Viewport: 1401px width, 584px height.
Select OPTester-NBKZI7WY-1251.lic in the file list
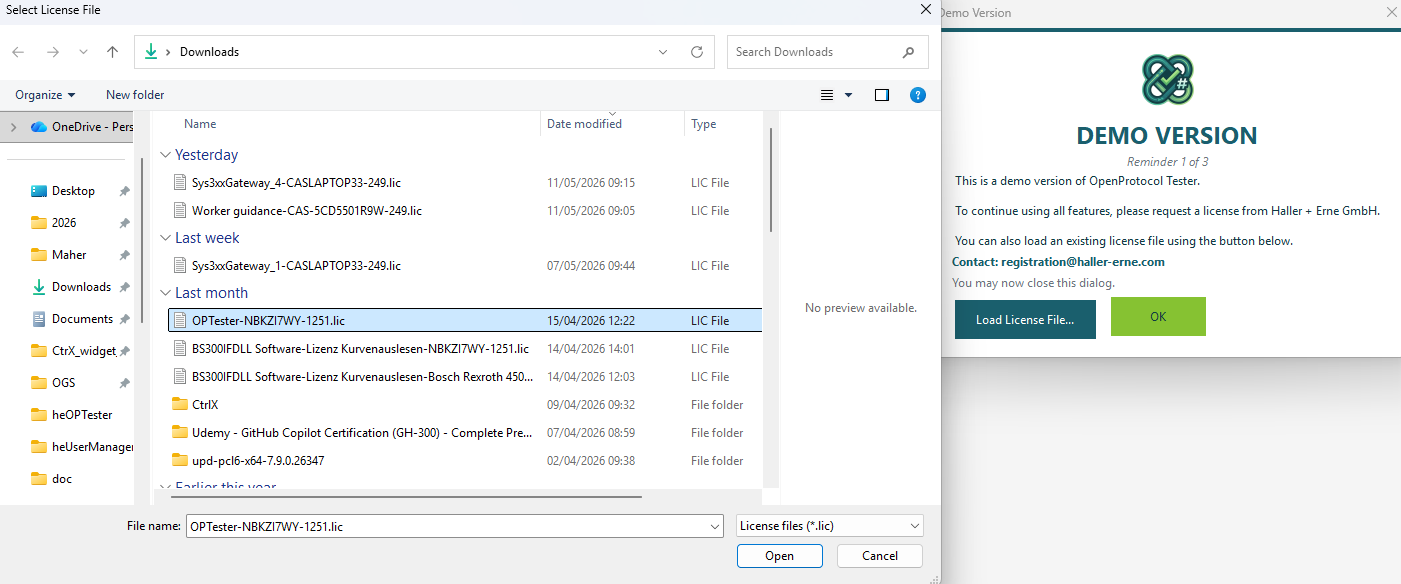(464, 321)
